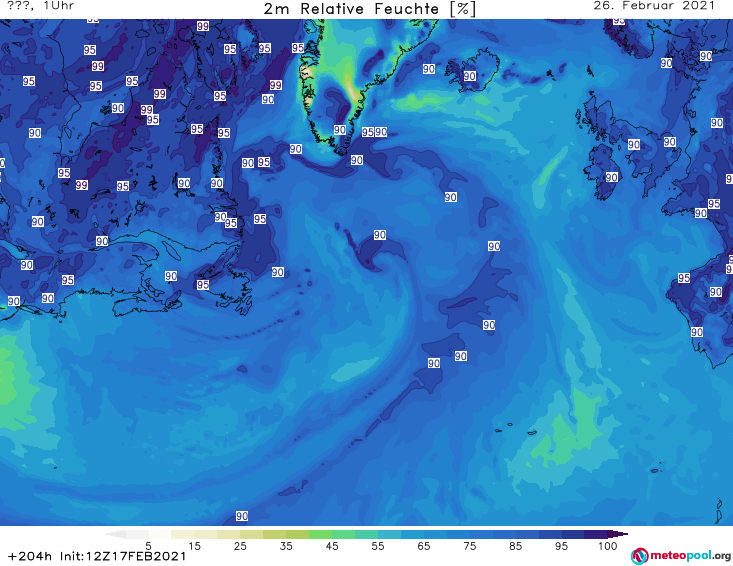Click the '75' tick label on colour bar
733x566 pixels.
[x=469, y=546]
